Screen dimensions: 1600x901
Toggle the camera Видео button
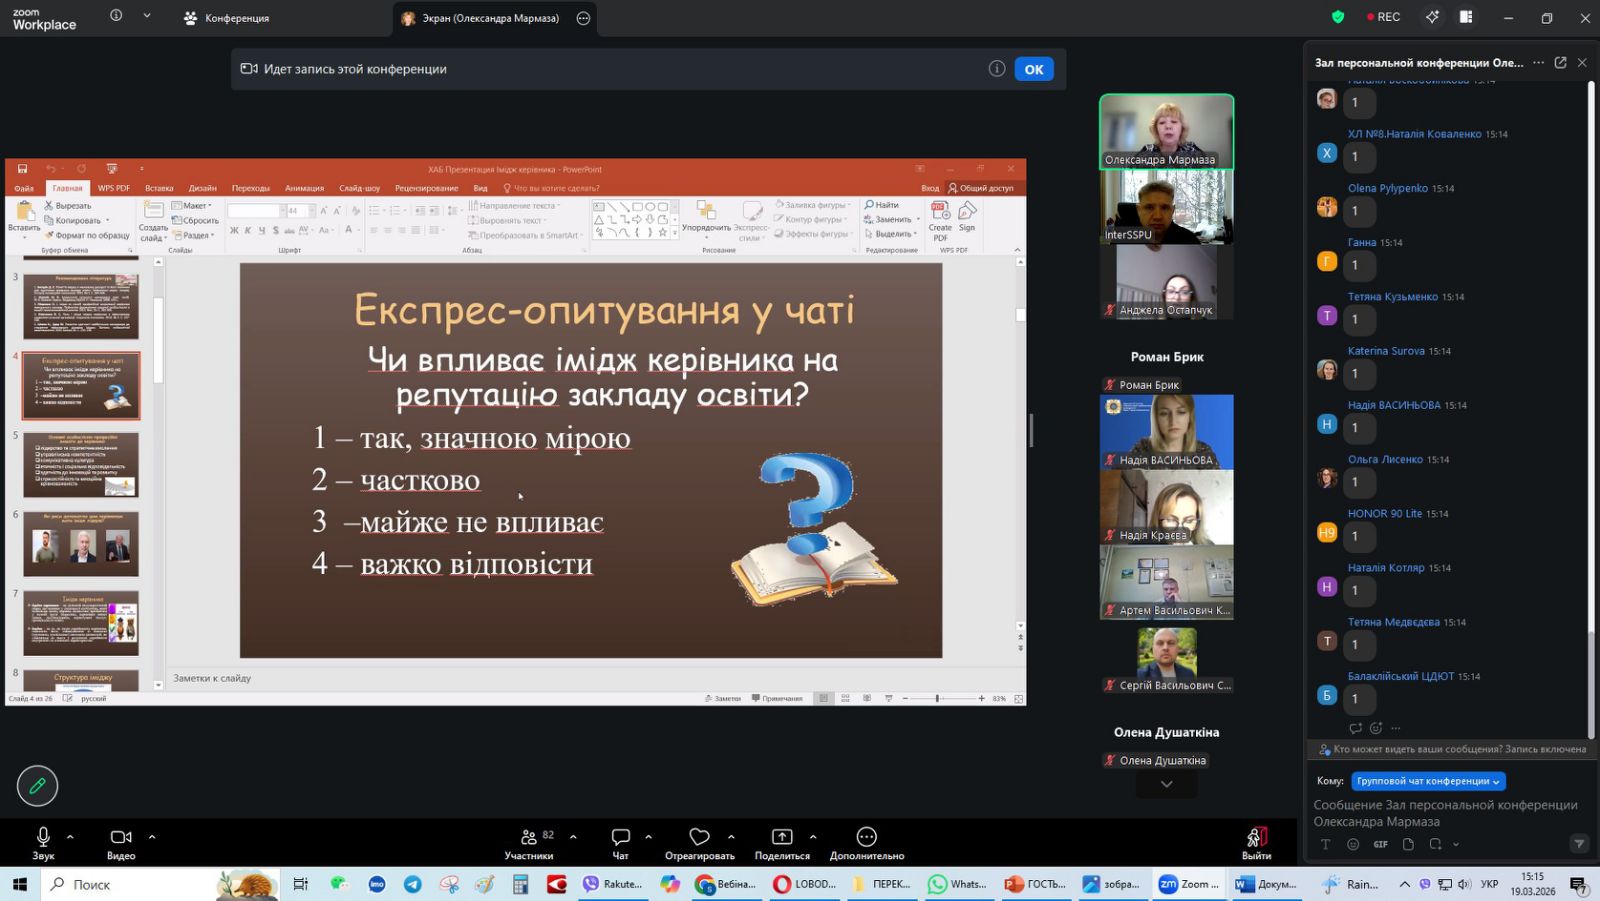click(121, 843)
